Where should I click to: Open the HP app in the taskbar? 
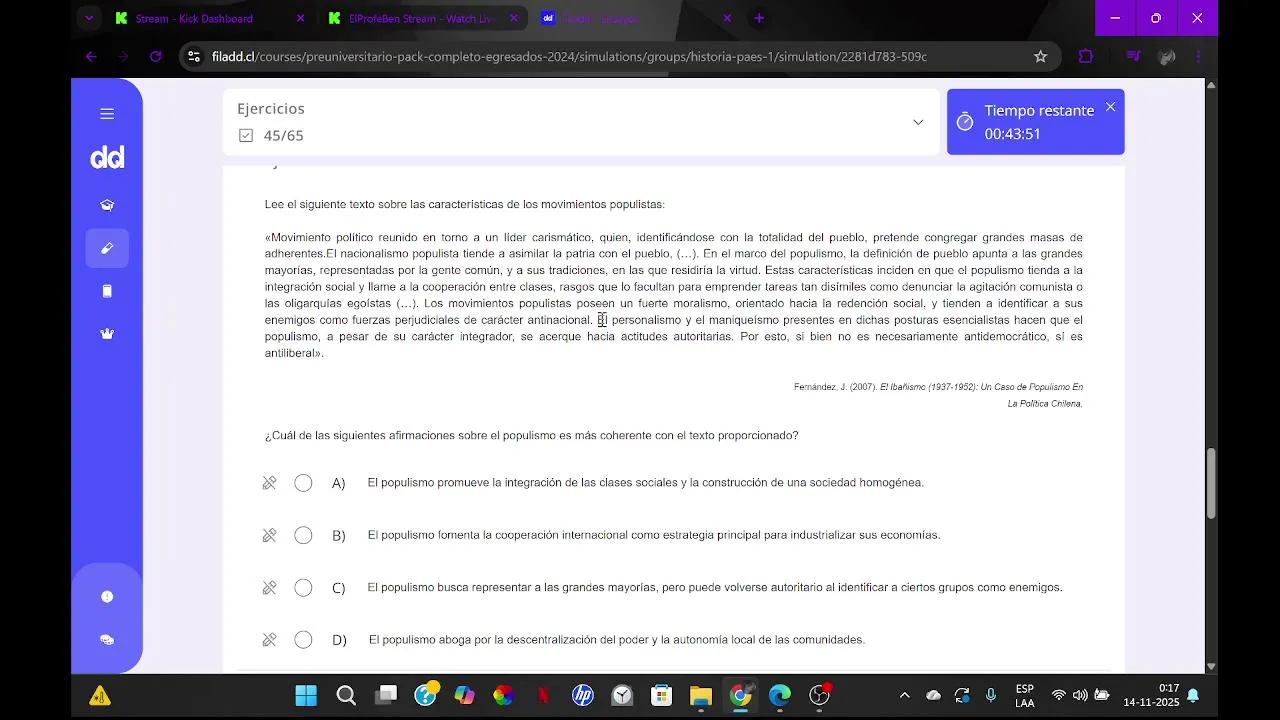[582, 695]
